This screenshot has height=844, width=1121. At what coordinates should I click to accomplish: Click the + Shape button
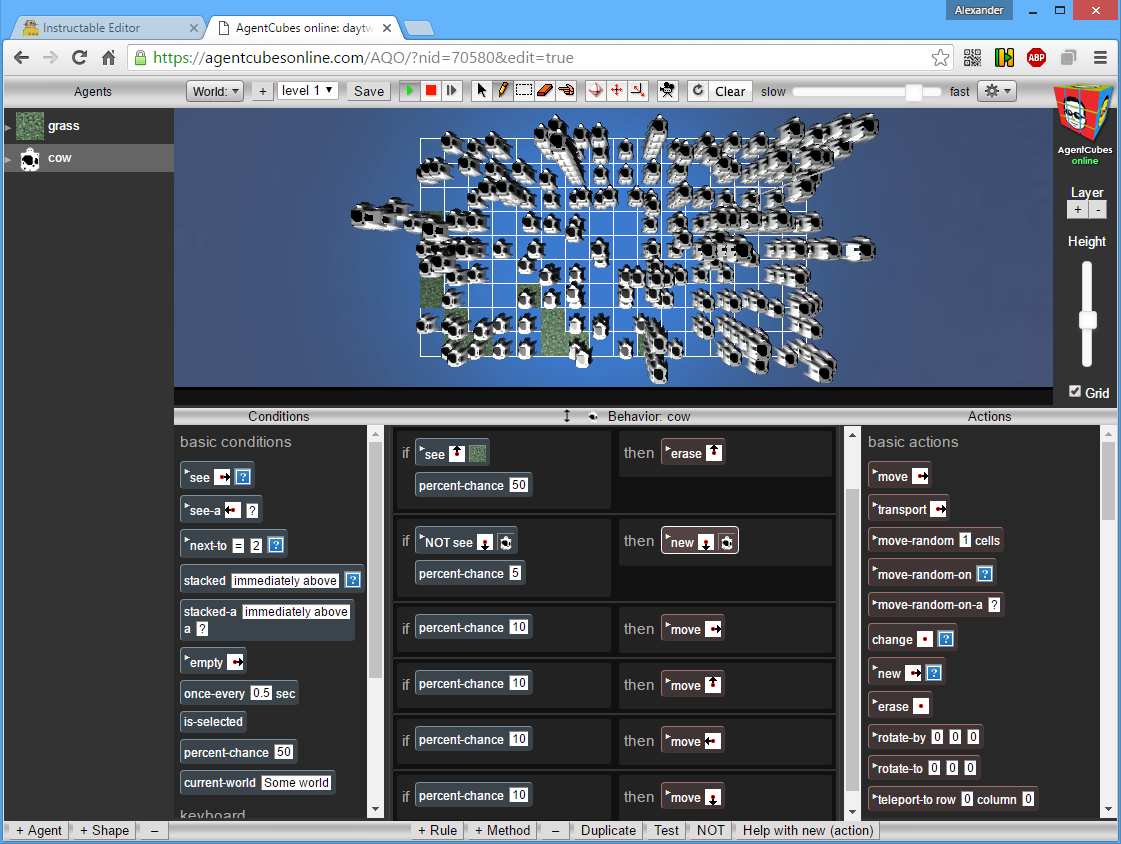click(104, 830)
